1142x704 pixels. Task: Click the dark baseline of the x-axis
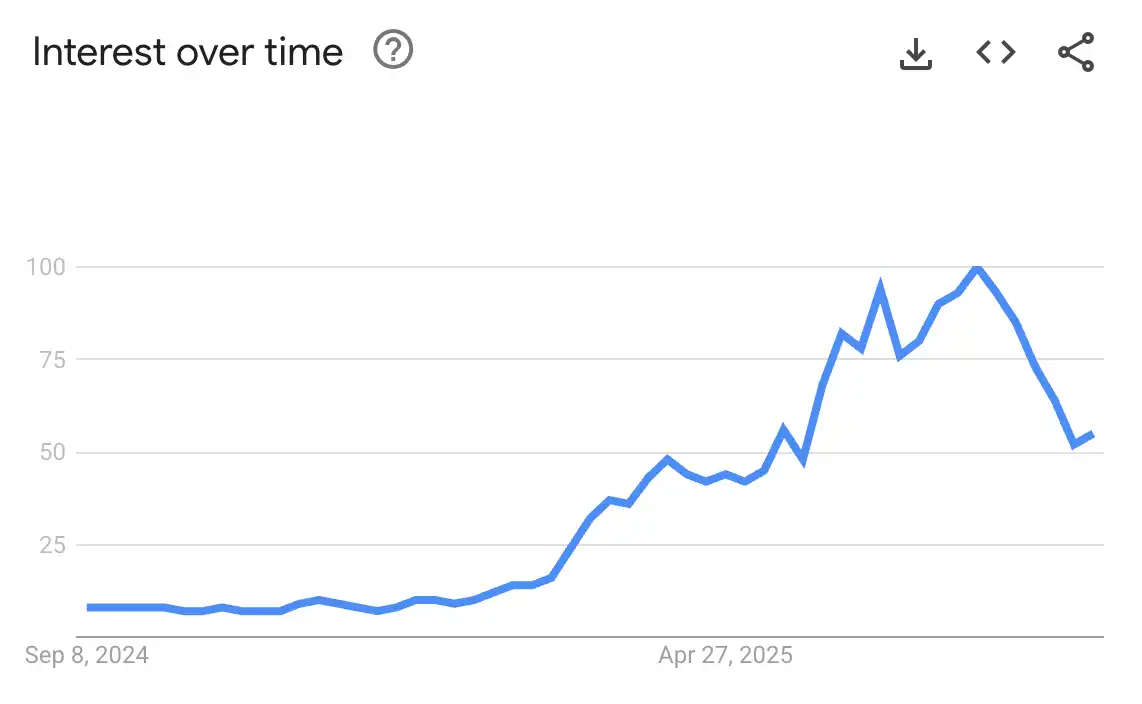click(x=500, y=636)
